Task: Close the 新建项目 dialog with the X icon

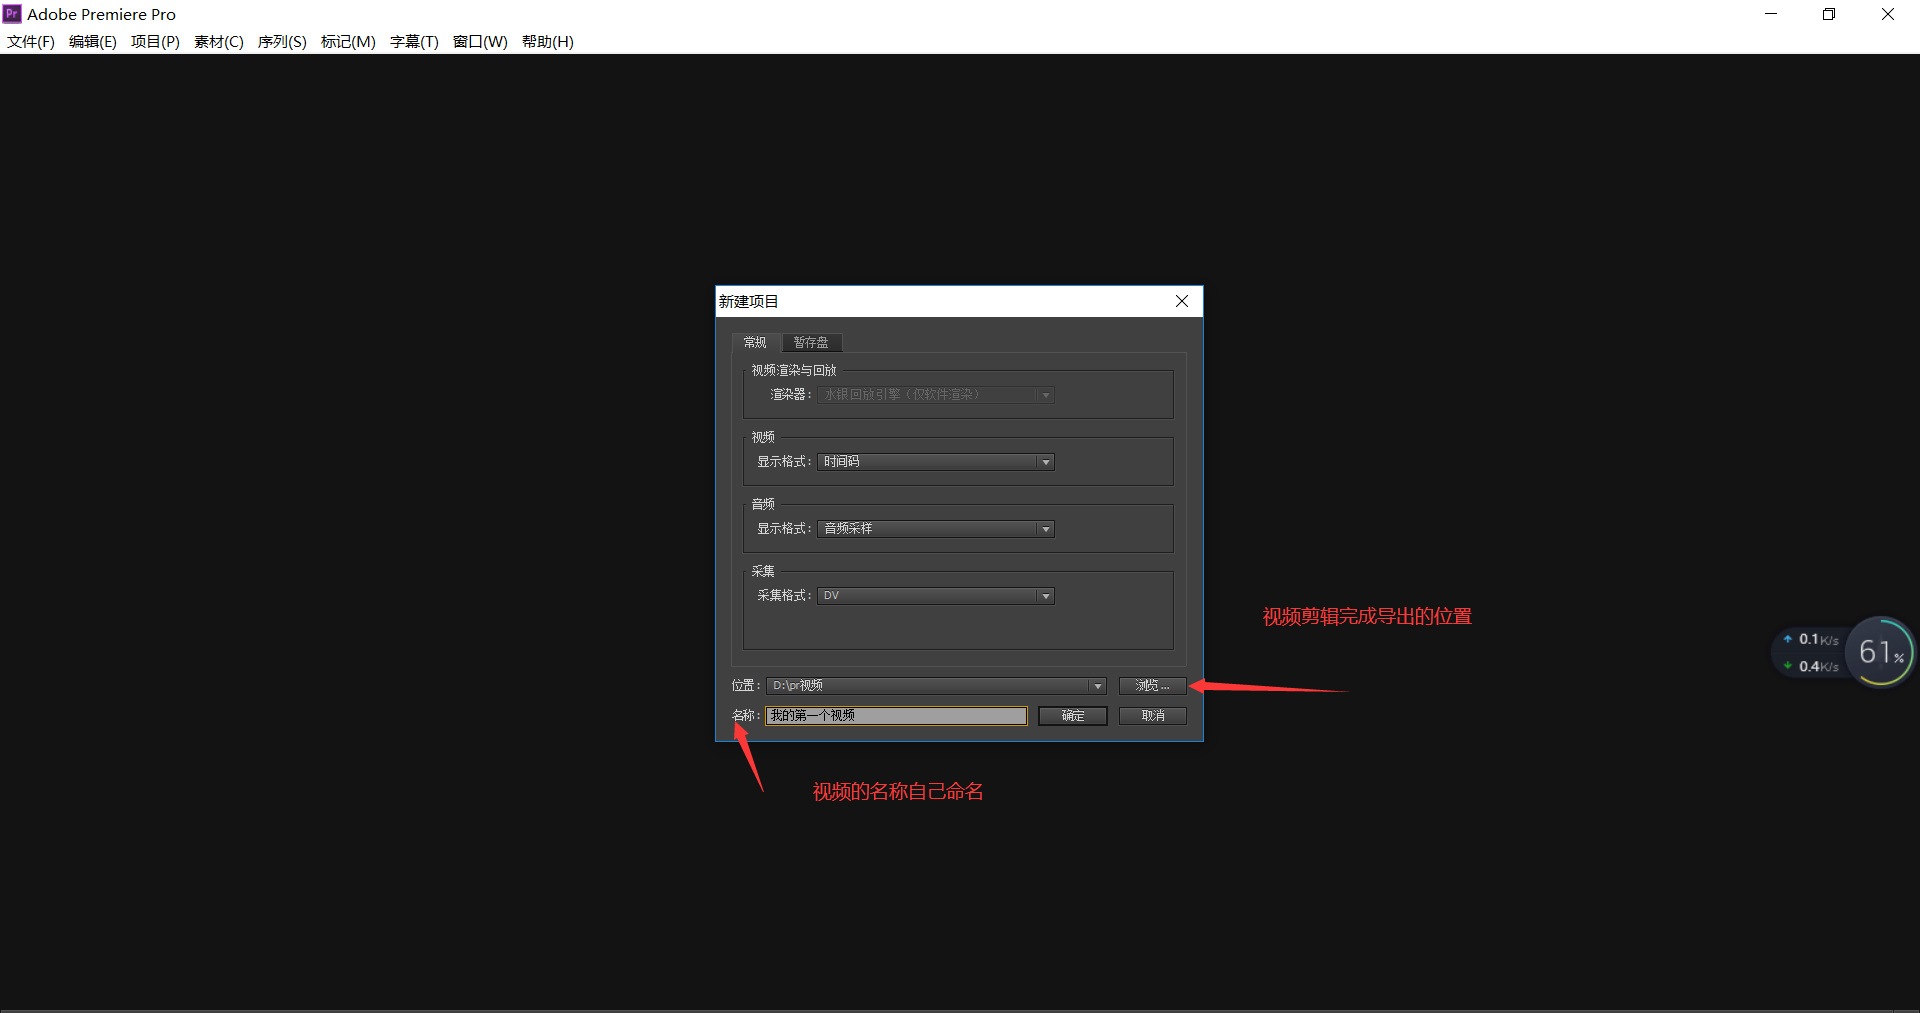Action: click(x=1182, y=301)
